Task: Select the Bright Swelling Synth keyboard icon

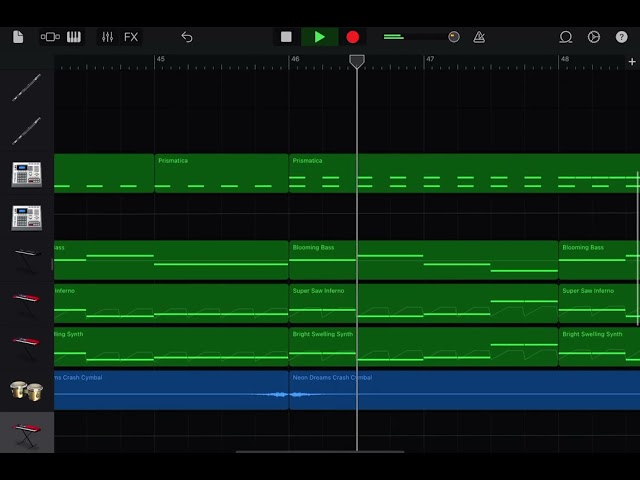Action: (x=27, y=348)
